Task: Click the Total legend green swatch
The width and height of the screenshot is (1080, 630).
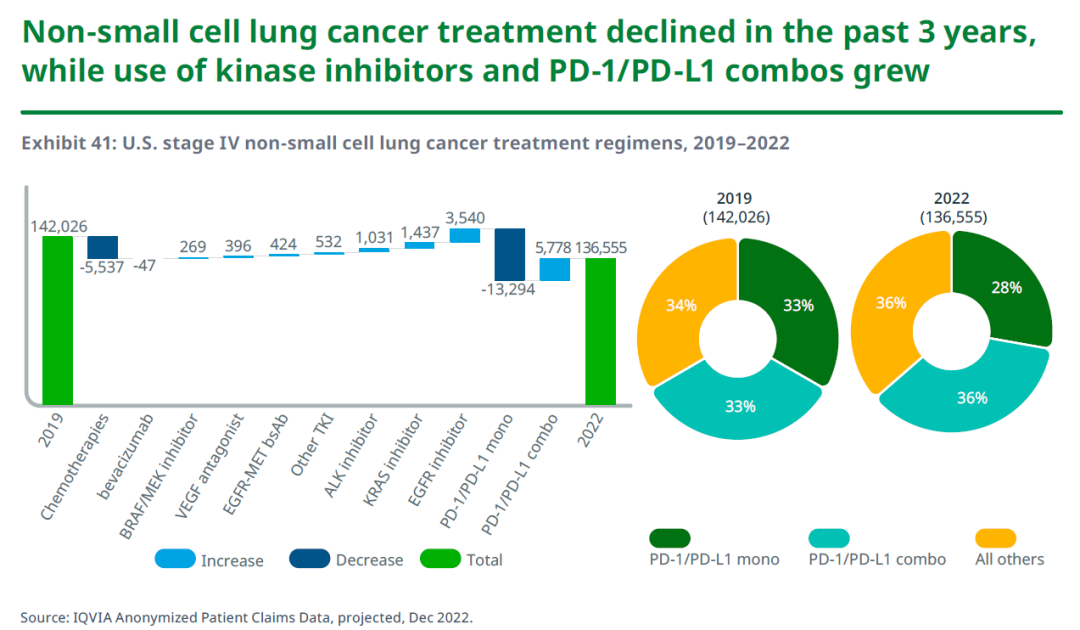Action: (440, 559)
